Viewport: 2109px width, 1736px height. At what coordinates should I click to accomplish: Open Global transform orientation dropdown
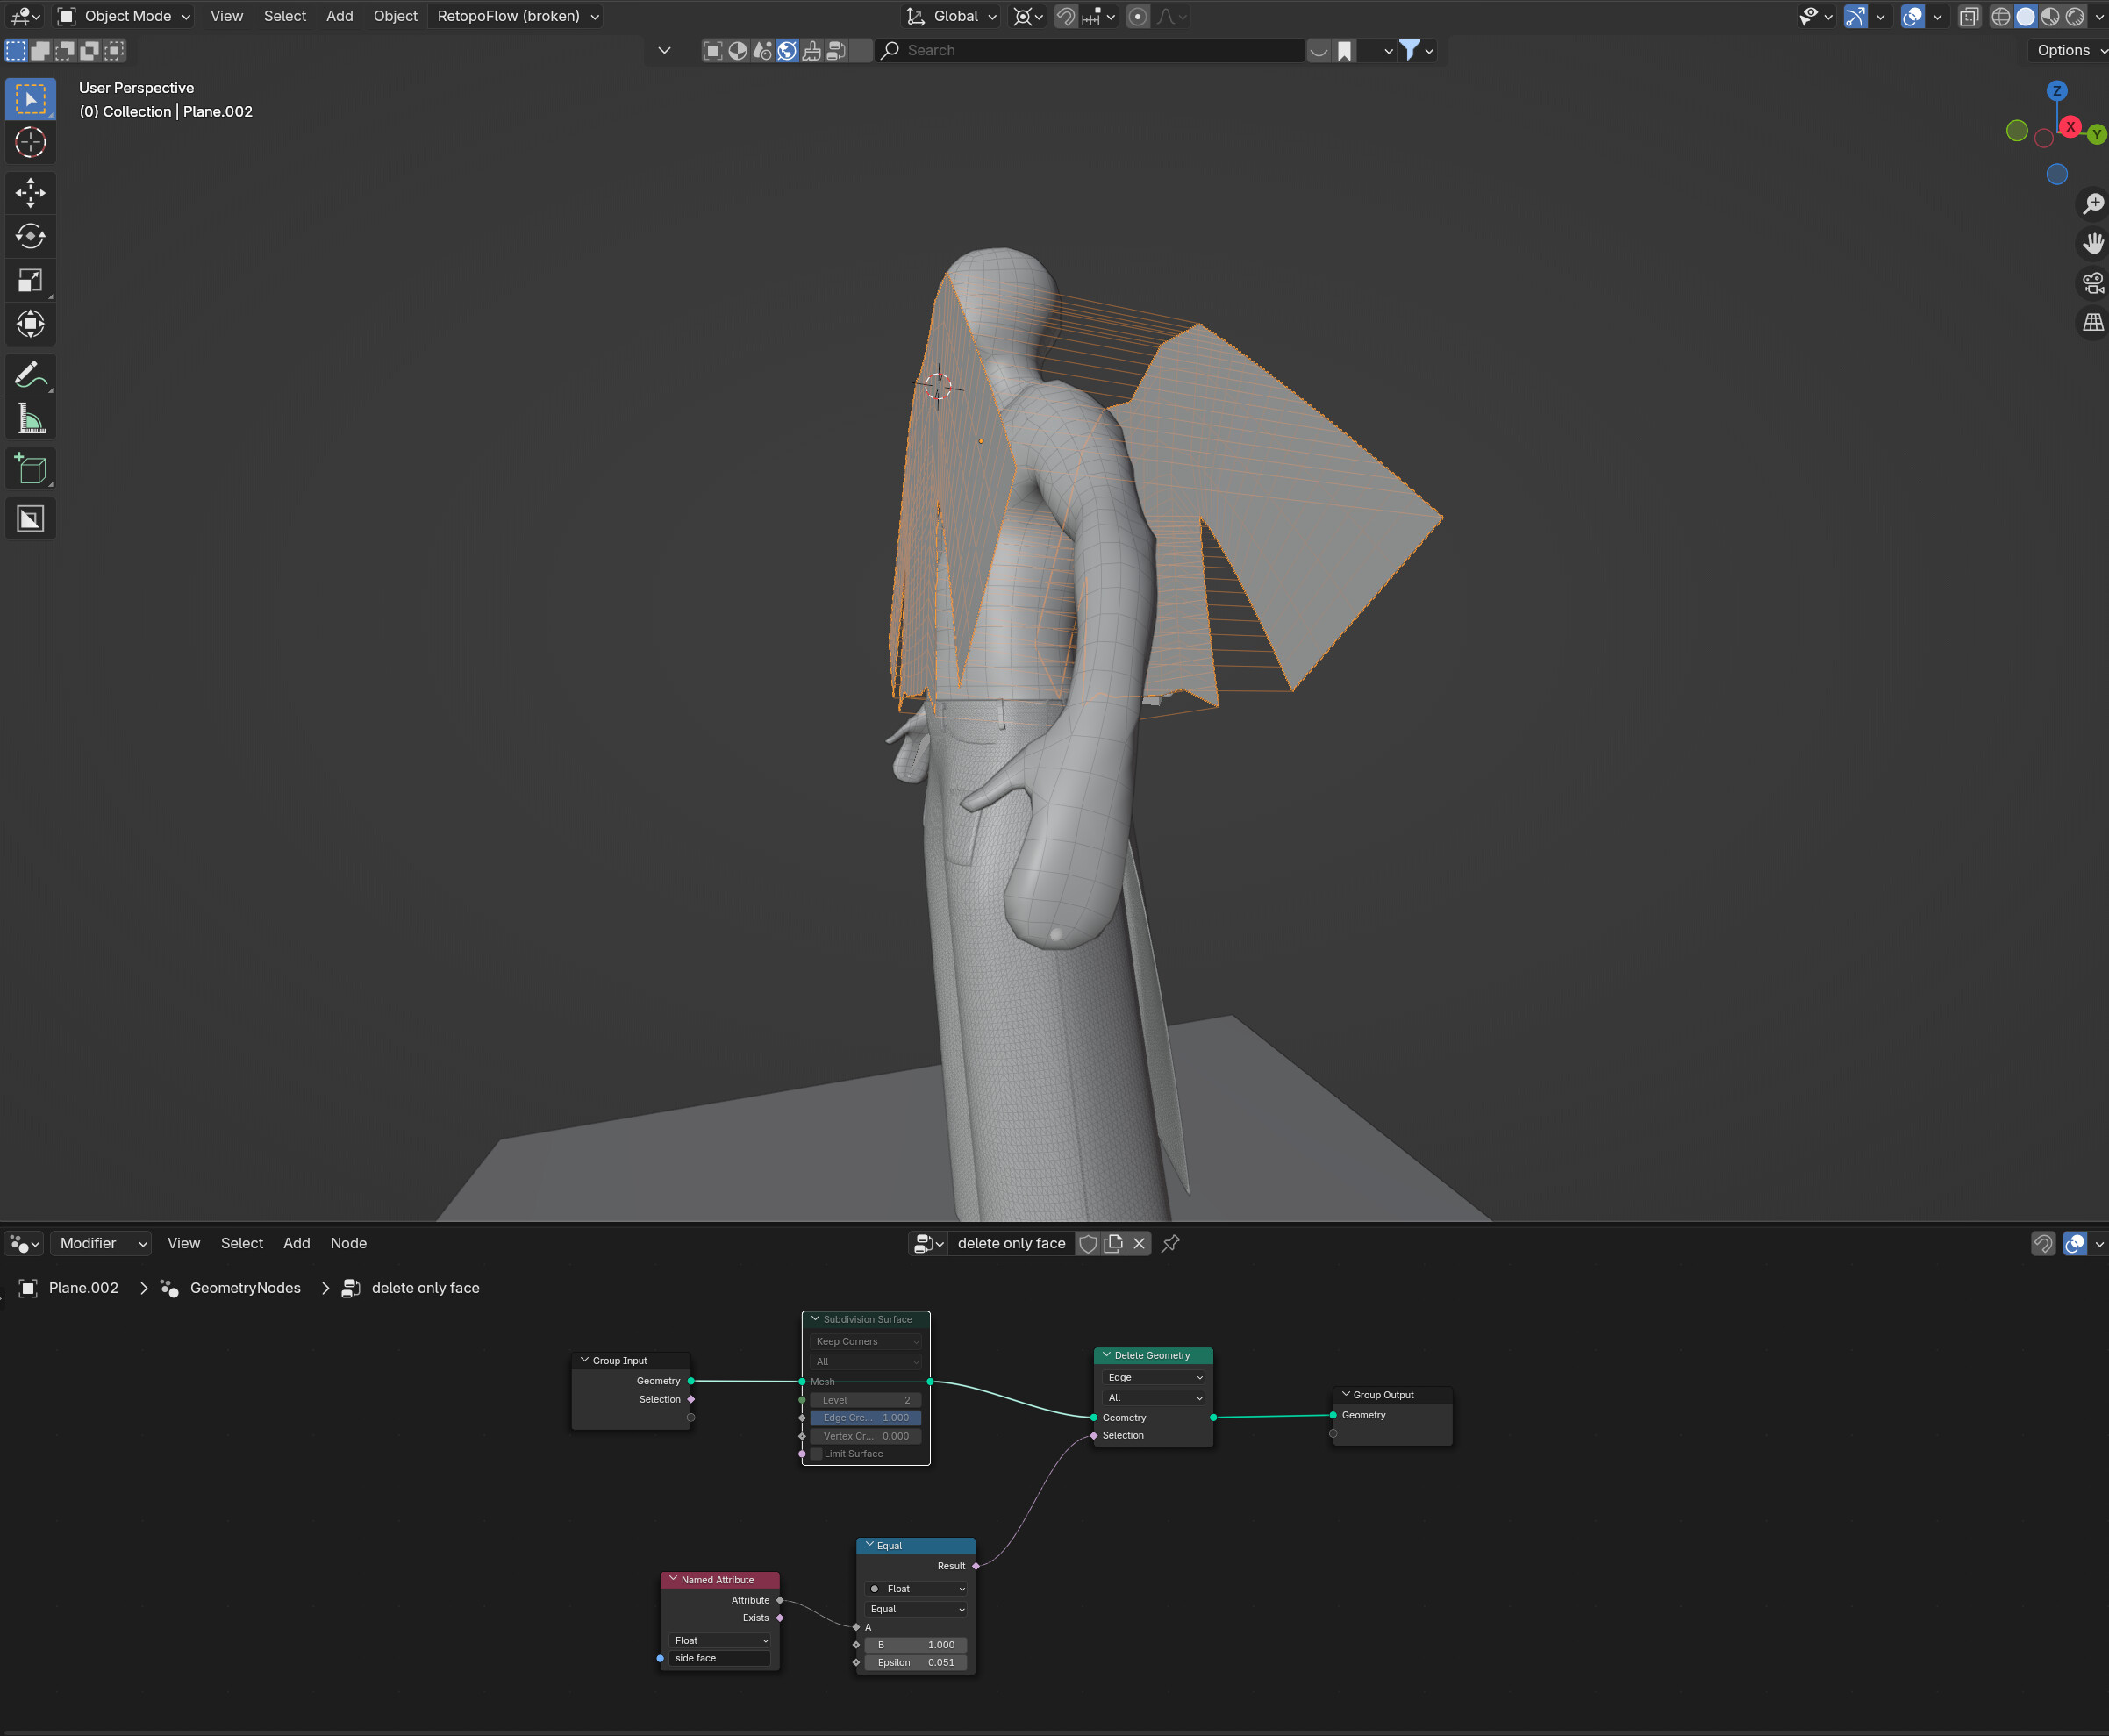click(951, 16)
